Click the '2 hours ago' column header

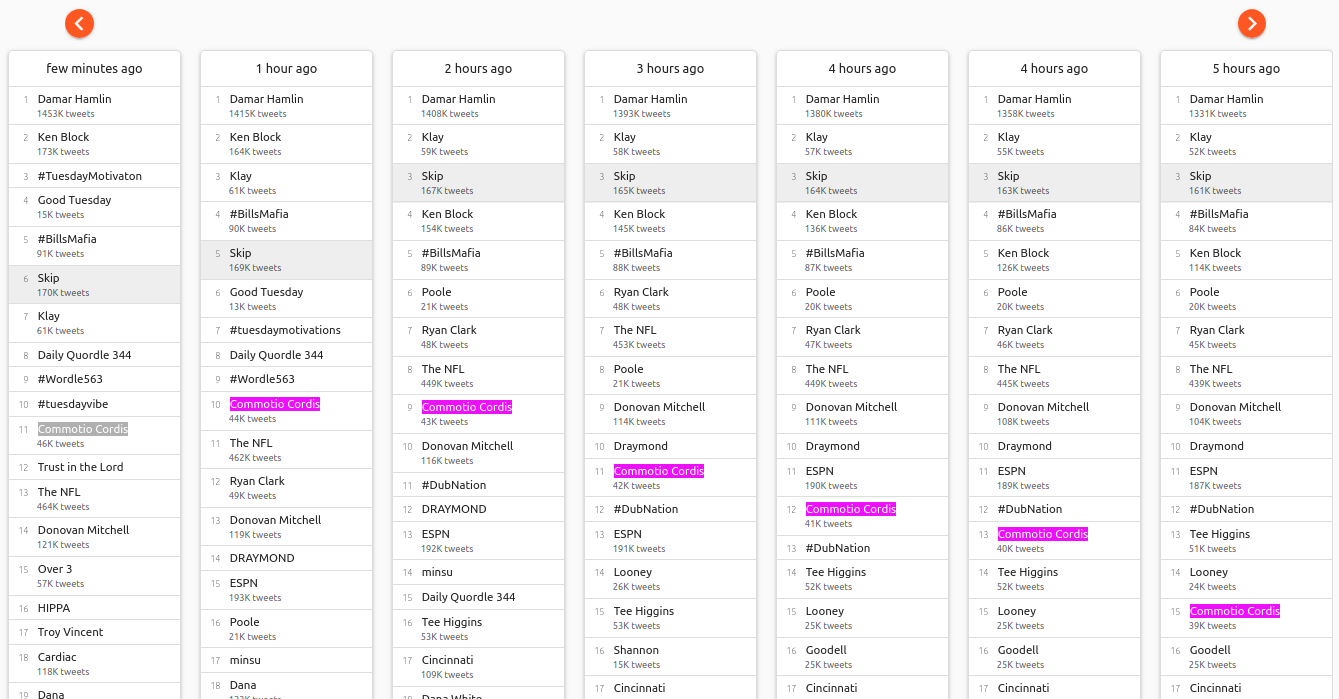479,69
